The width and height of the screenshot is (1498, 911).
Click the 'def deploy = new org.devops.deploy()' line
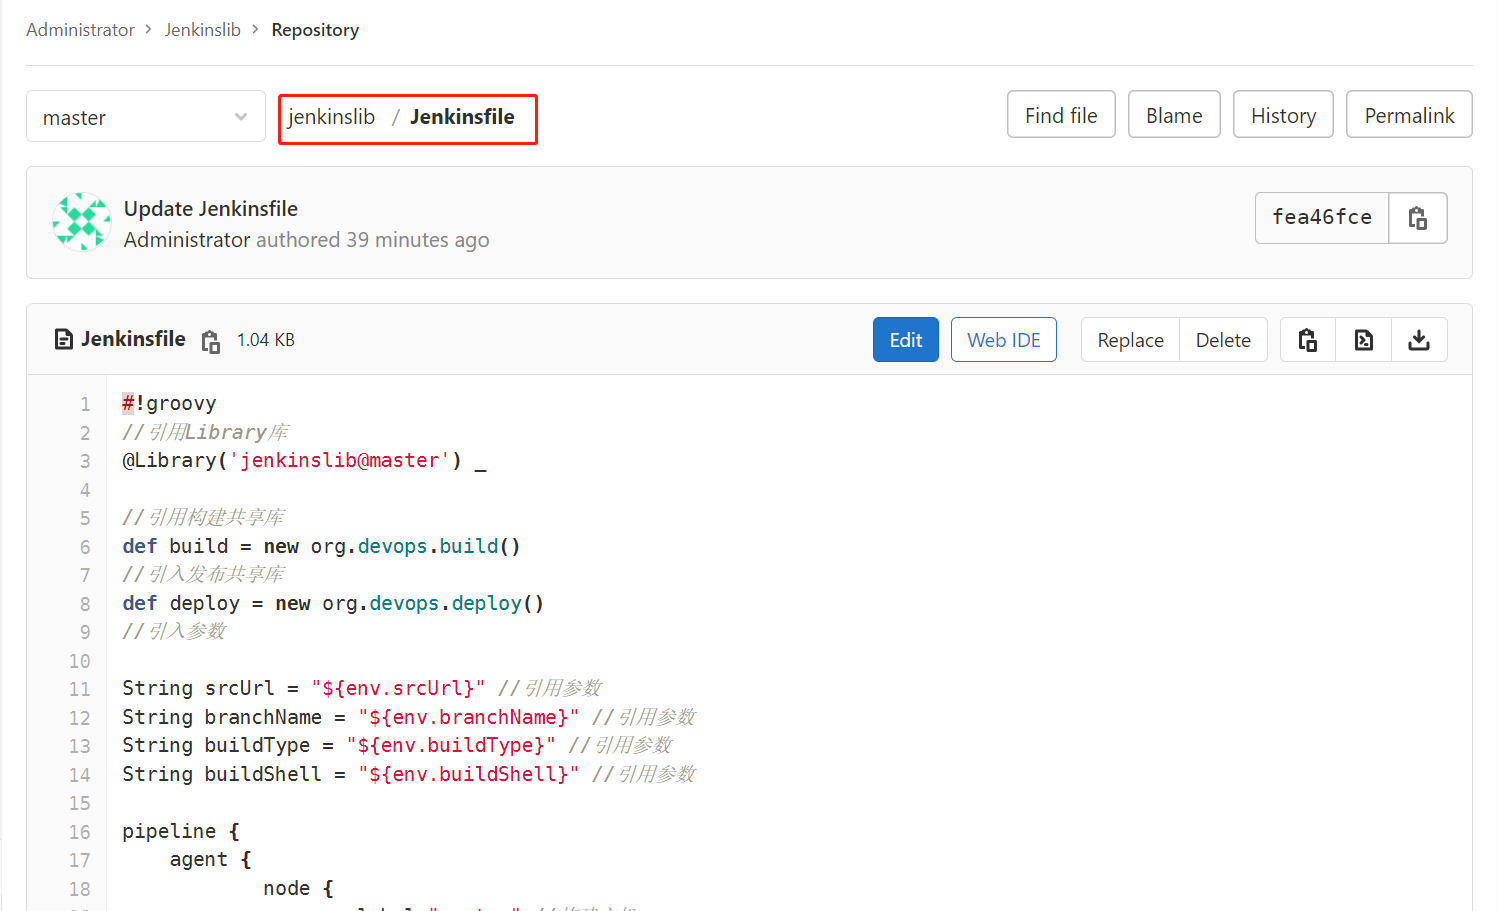333,603
